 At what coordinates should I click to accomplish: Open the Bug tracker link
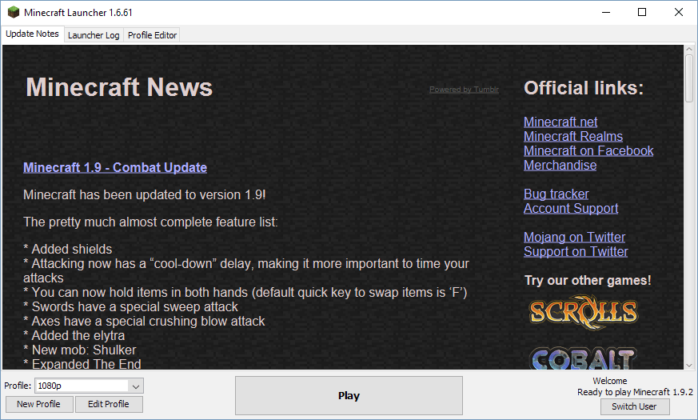(556, 194)
